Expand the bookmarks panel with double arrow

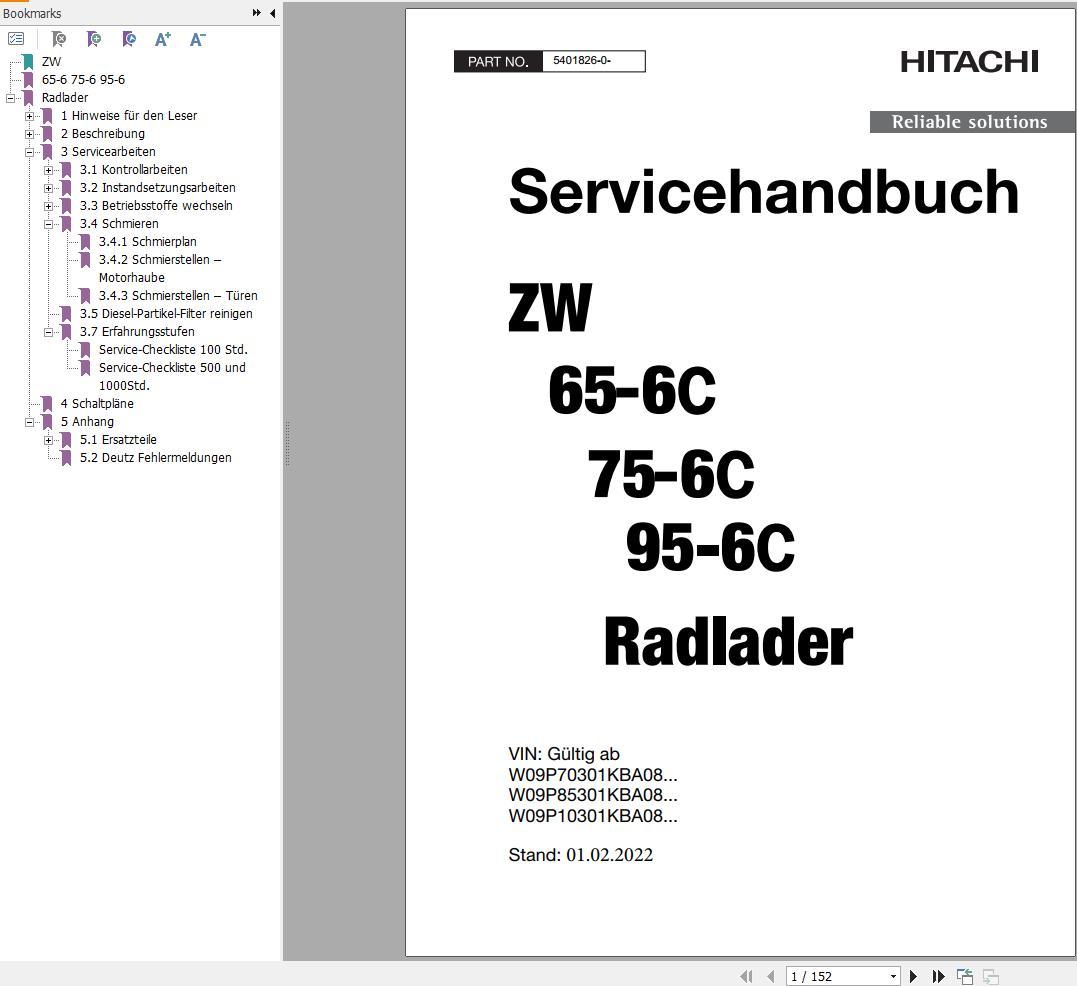pyautogui.click(x=257, y=13)
